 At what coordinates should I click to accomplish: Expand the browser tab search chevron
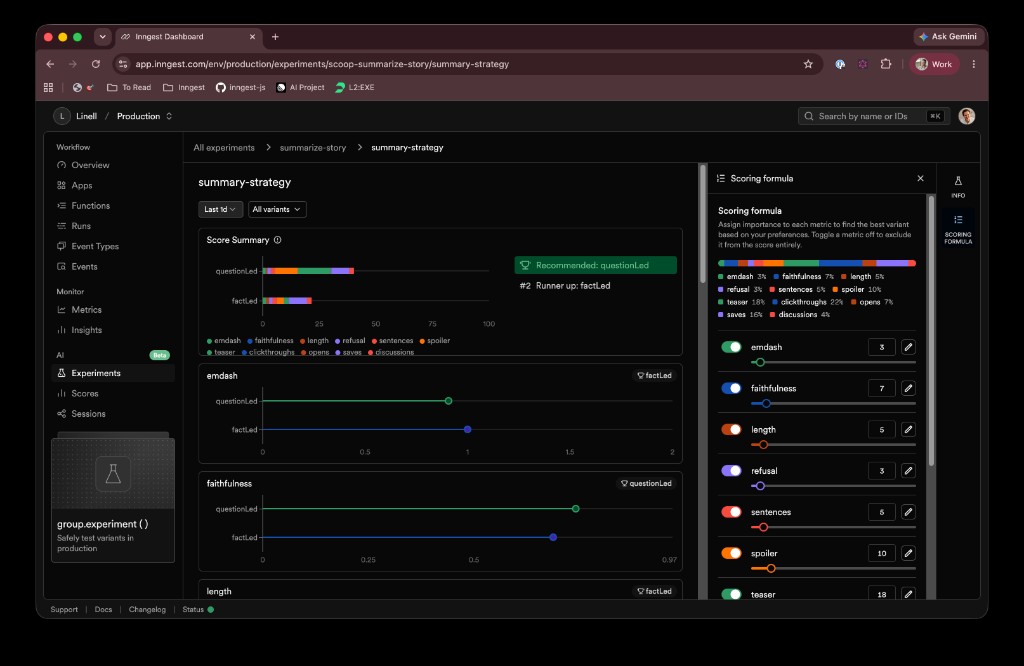pyautogui.click(x=103, y=37)
